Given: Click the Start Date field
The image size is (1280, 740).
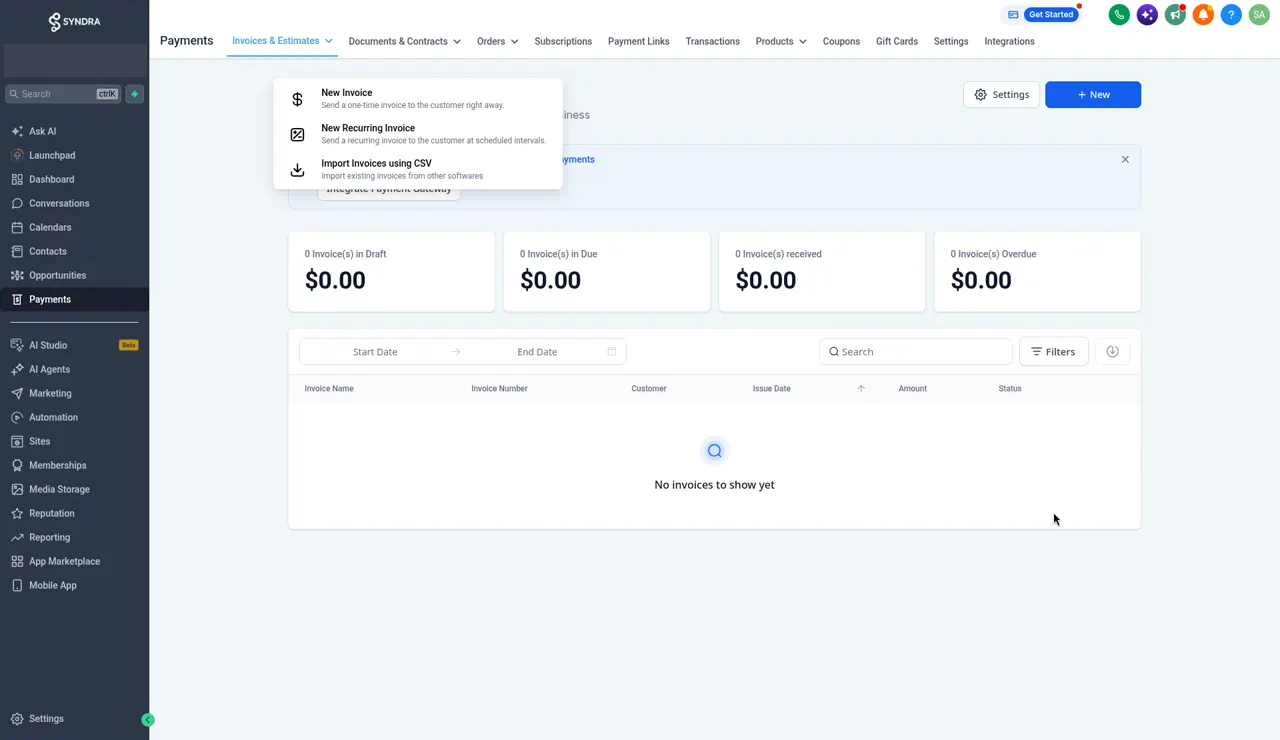Looking at the screenshot, I should tap(375, 352).
